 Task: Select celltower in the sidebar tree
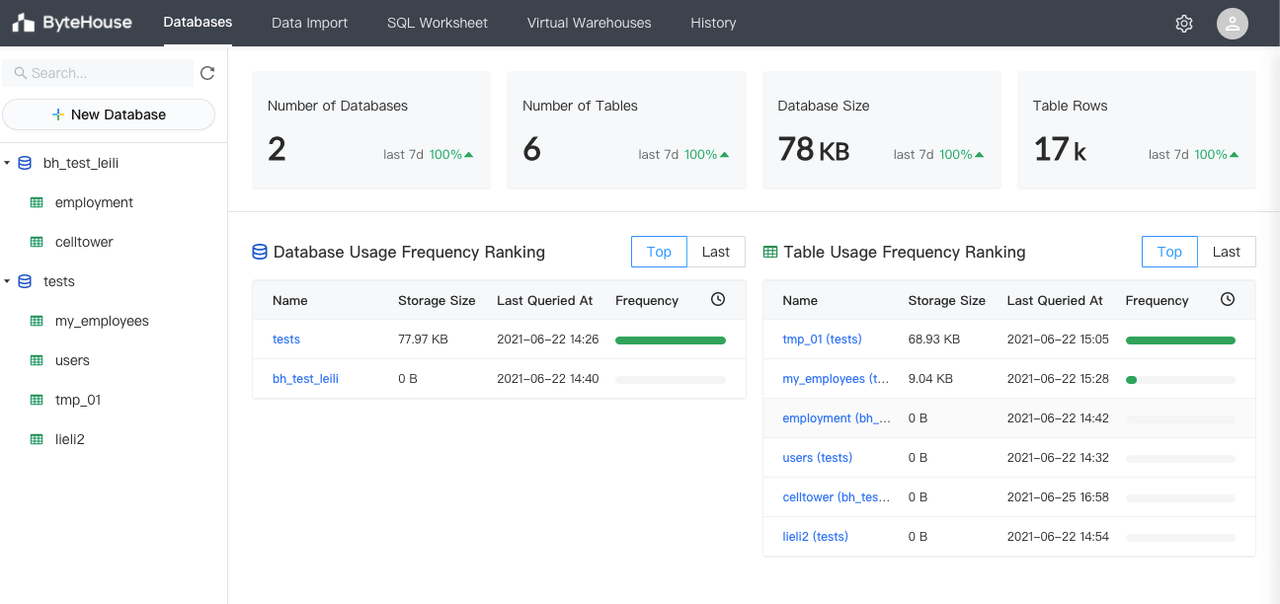[x=84, y=242]
